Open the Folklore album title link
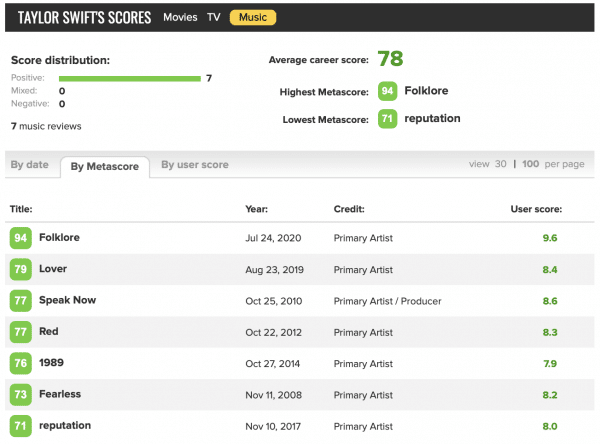 click(59, 238)
